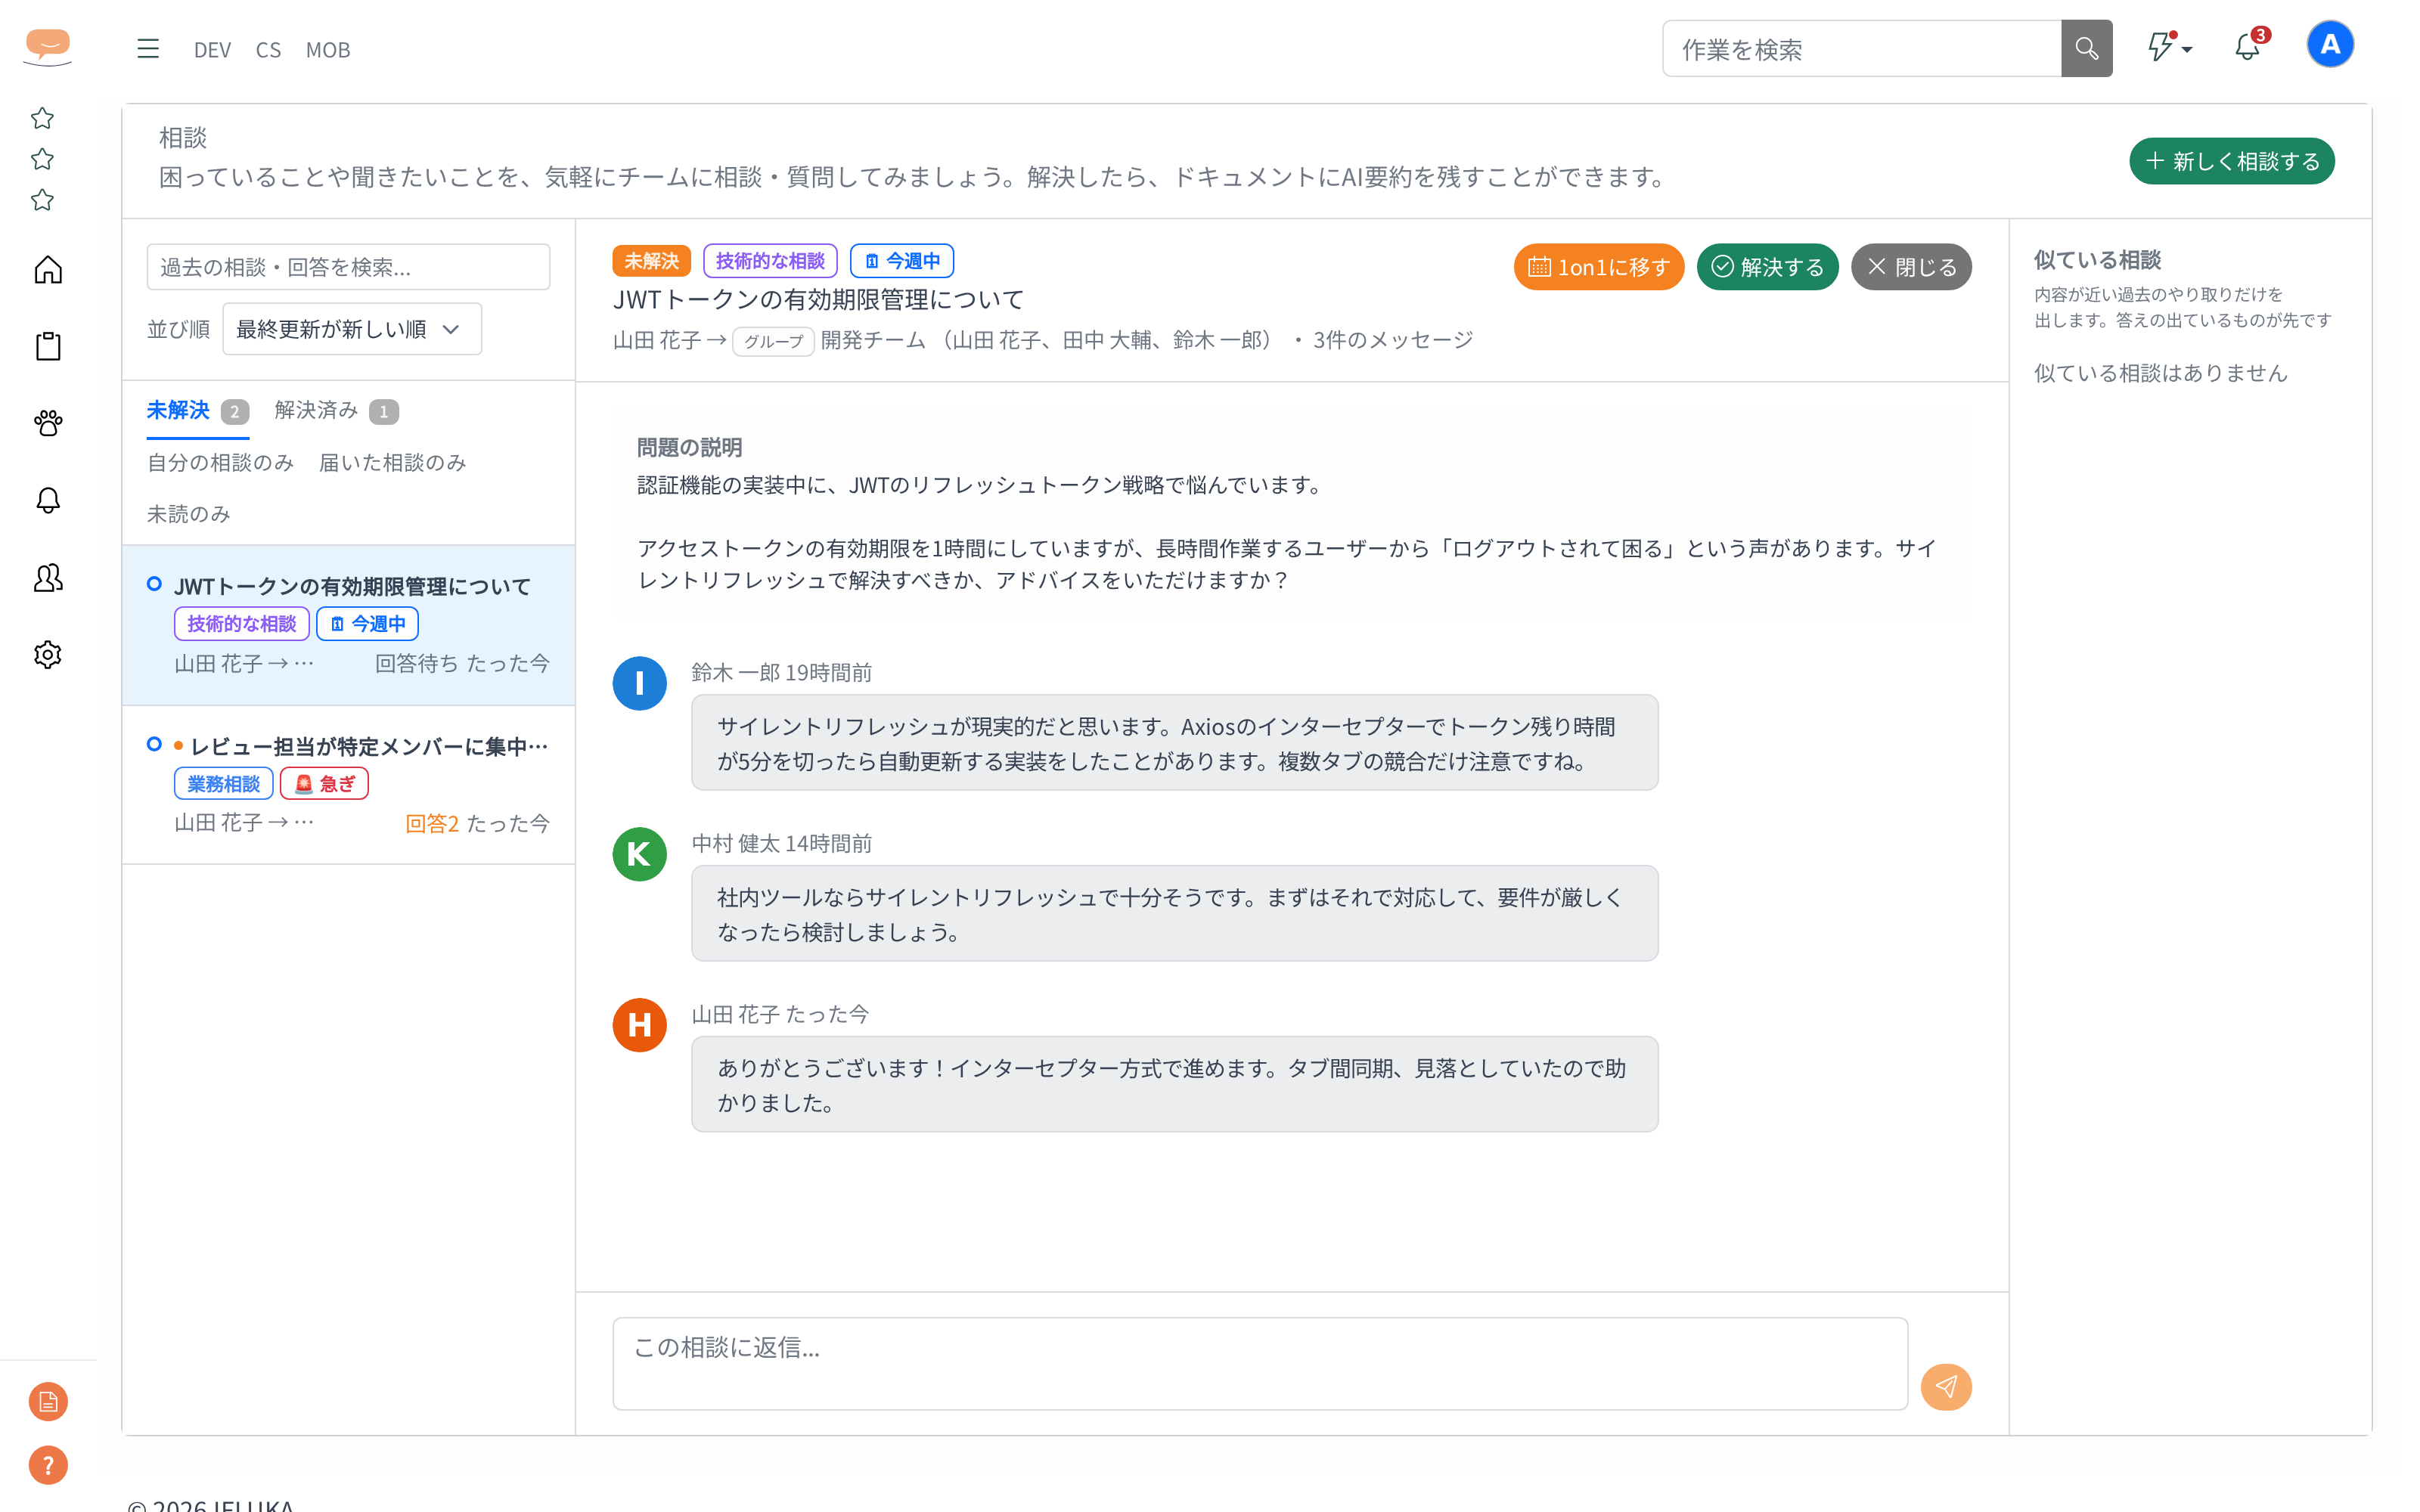Click the second star favorite icon
Screen dimensions: 2420x1512
[x=42, y=159]
